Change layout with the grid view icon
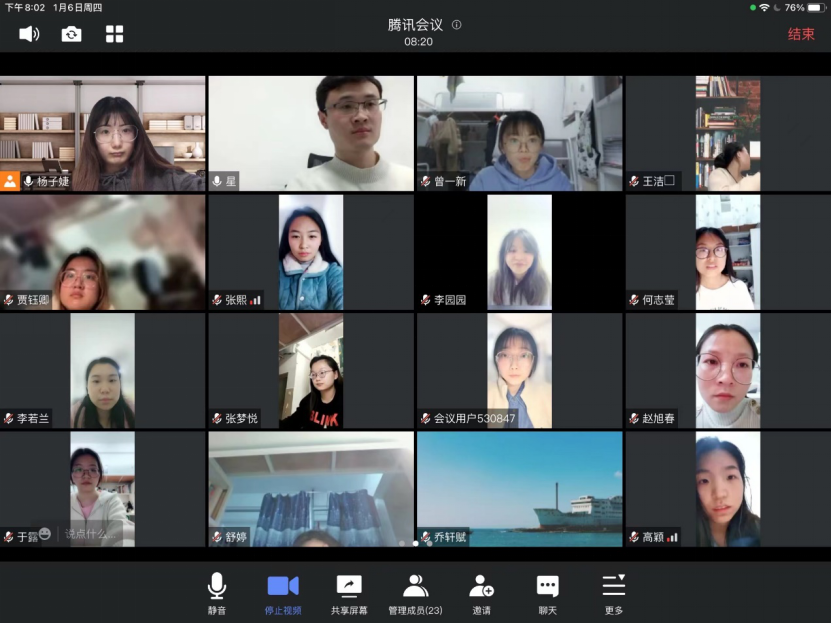831x623 pixels. (x=115, y=34)
